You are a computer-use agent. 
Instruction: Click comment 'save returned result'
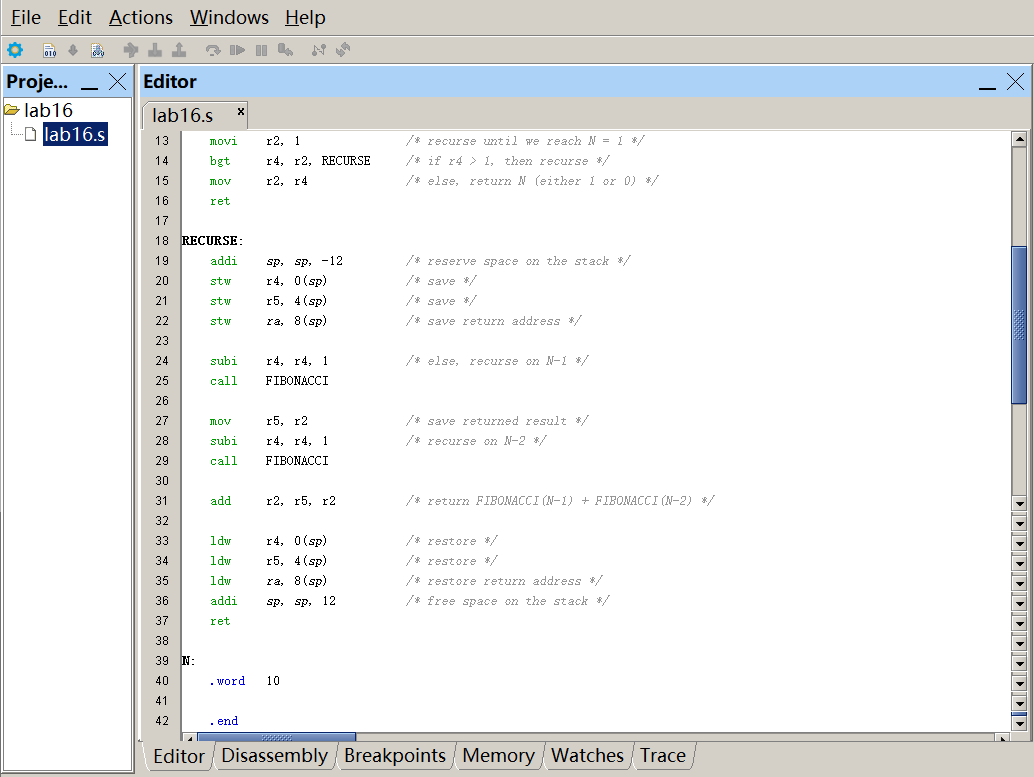point(497,421)
